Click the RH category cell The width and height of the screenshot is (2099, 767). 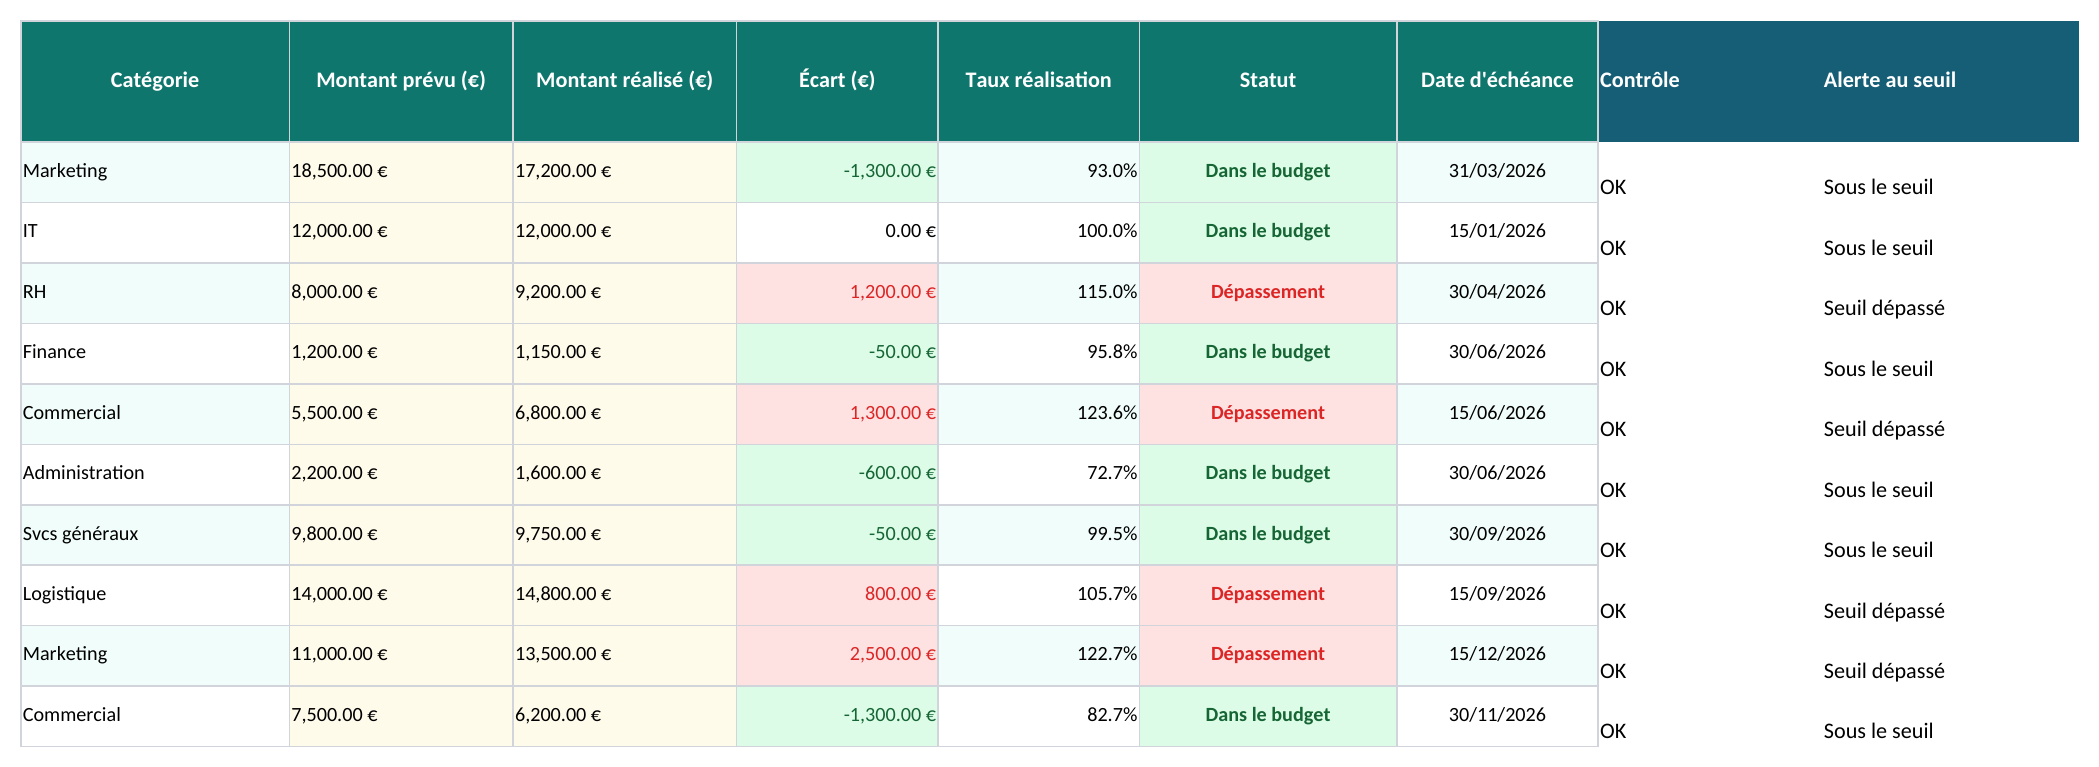point(155,293)
